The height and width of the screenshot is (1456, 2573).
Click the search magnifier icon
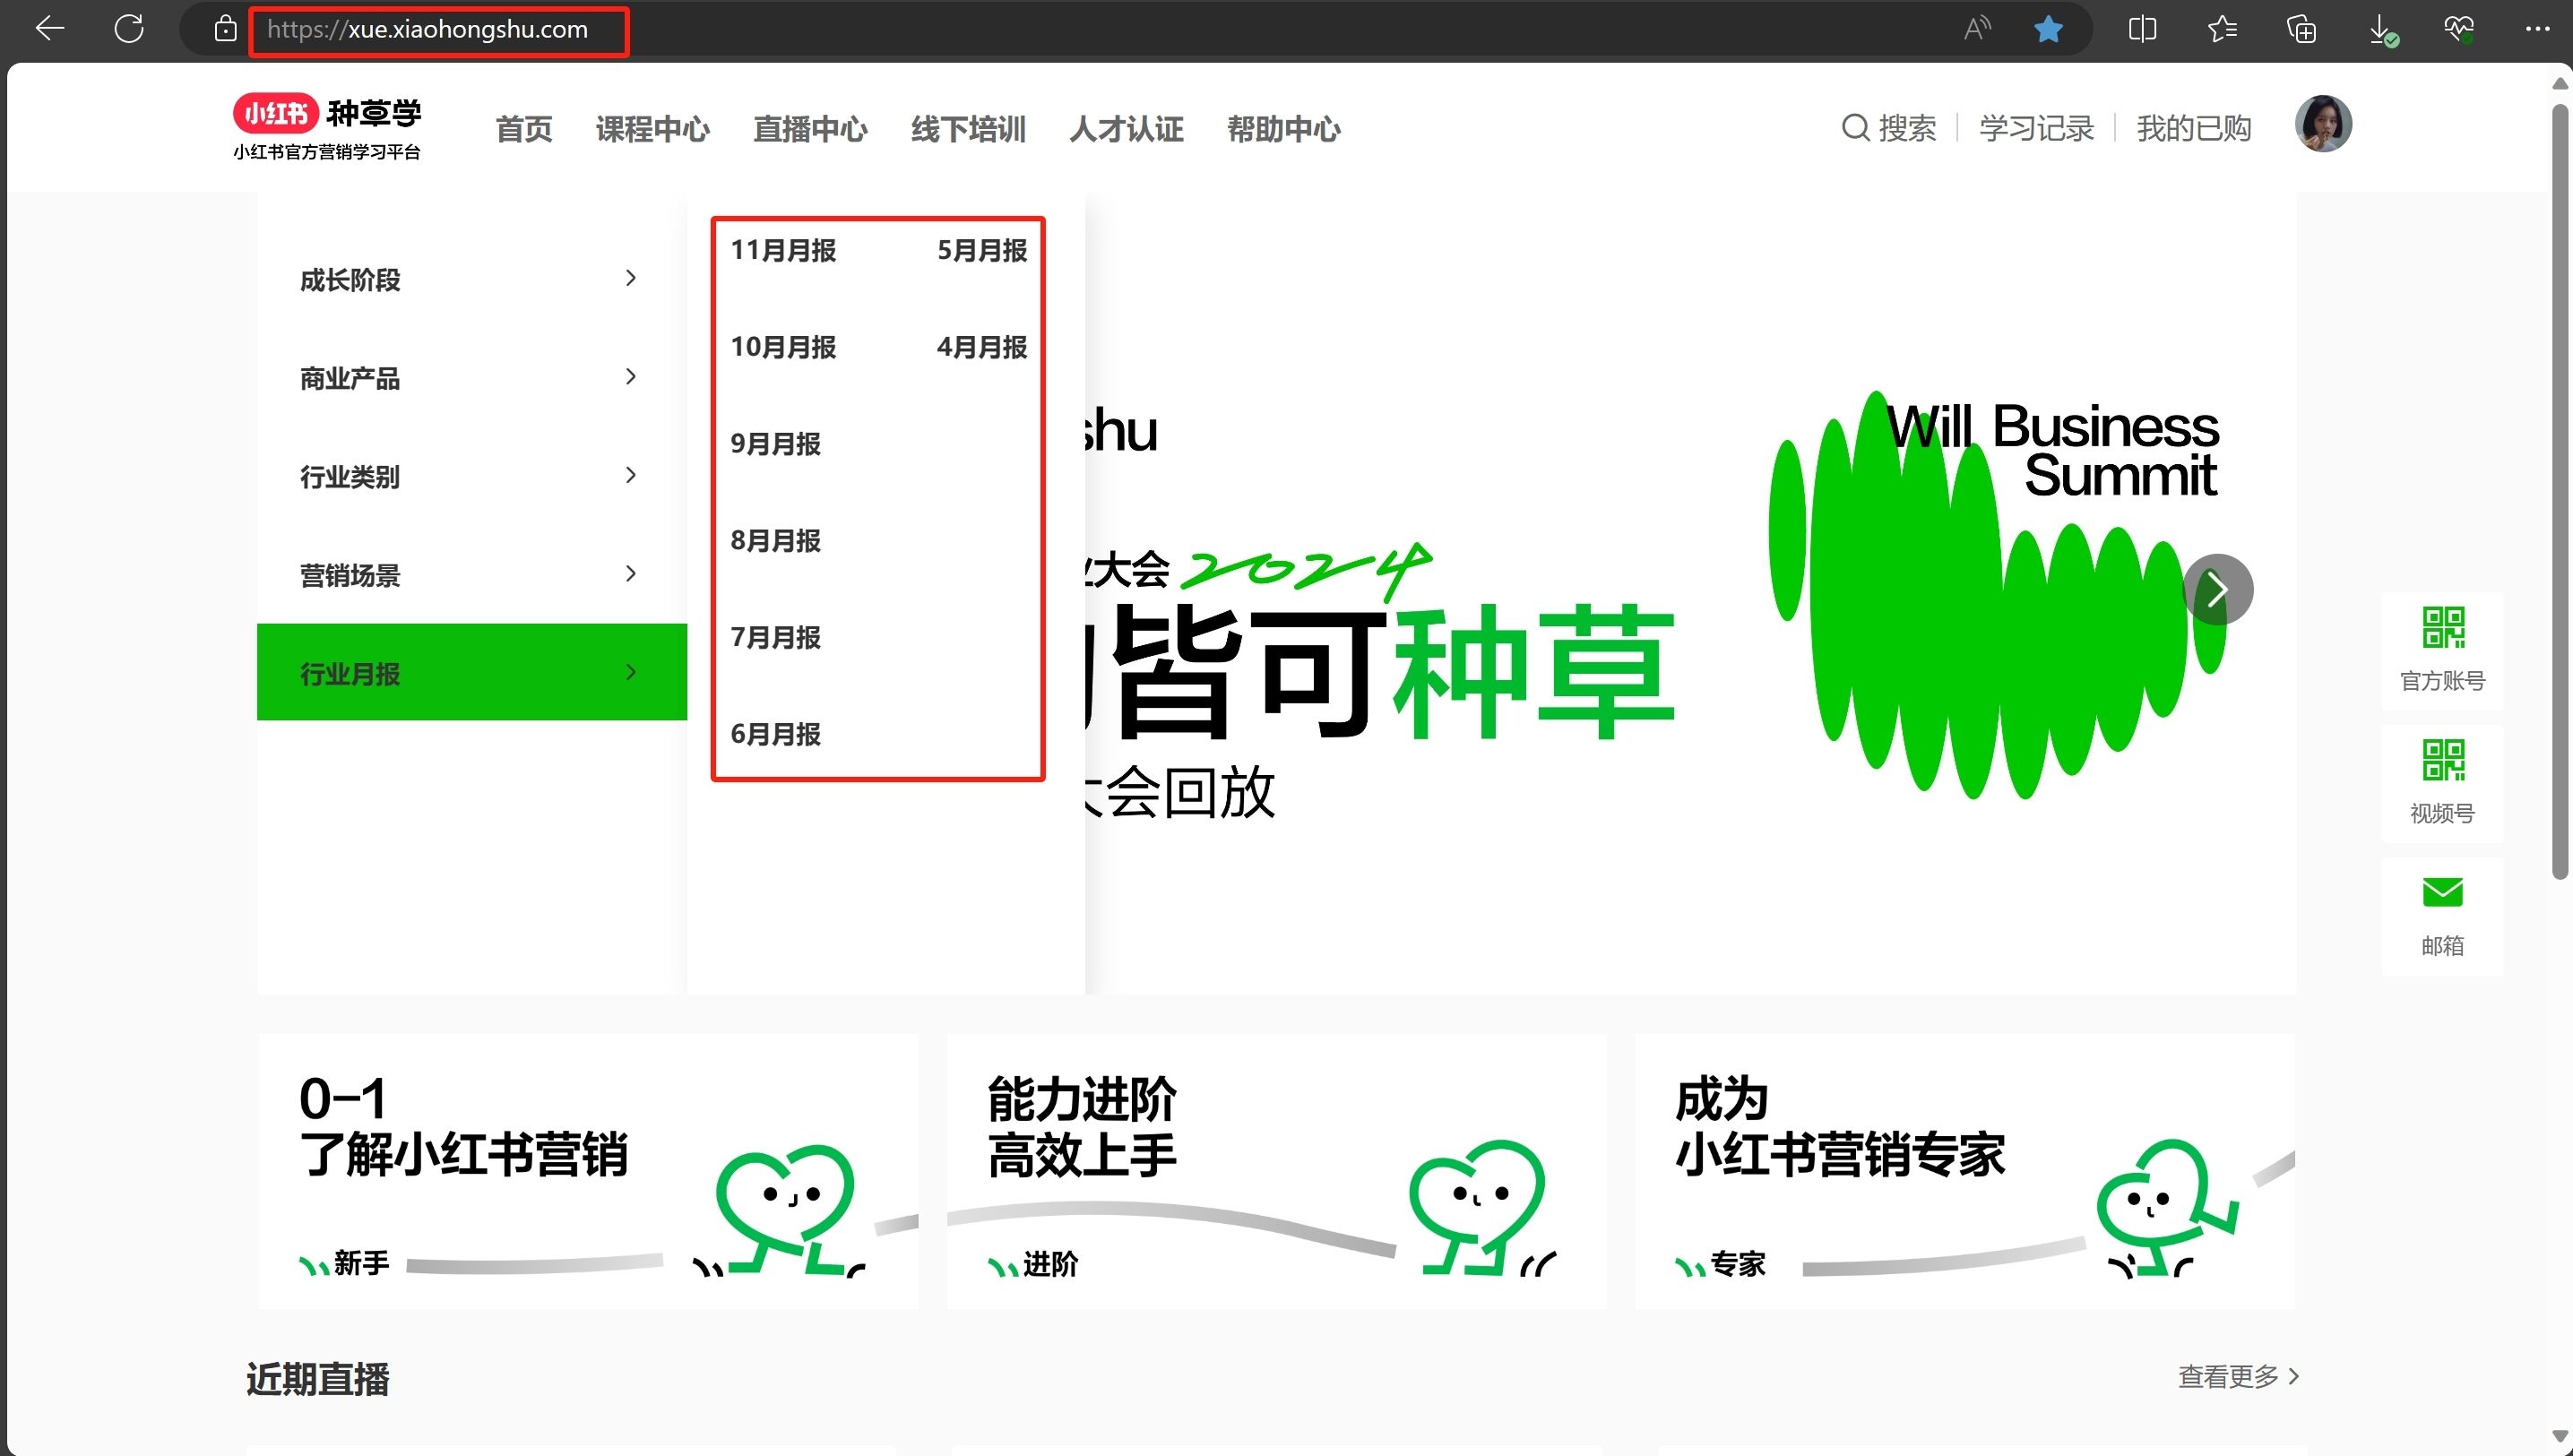point(1855,128)
